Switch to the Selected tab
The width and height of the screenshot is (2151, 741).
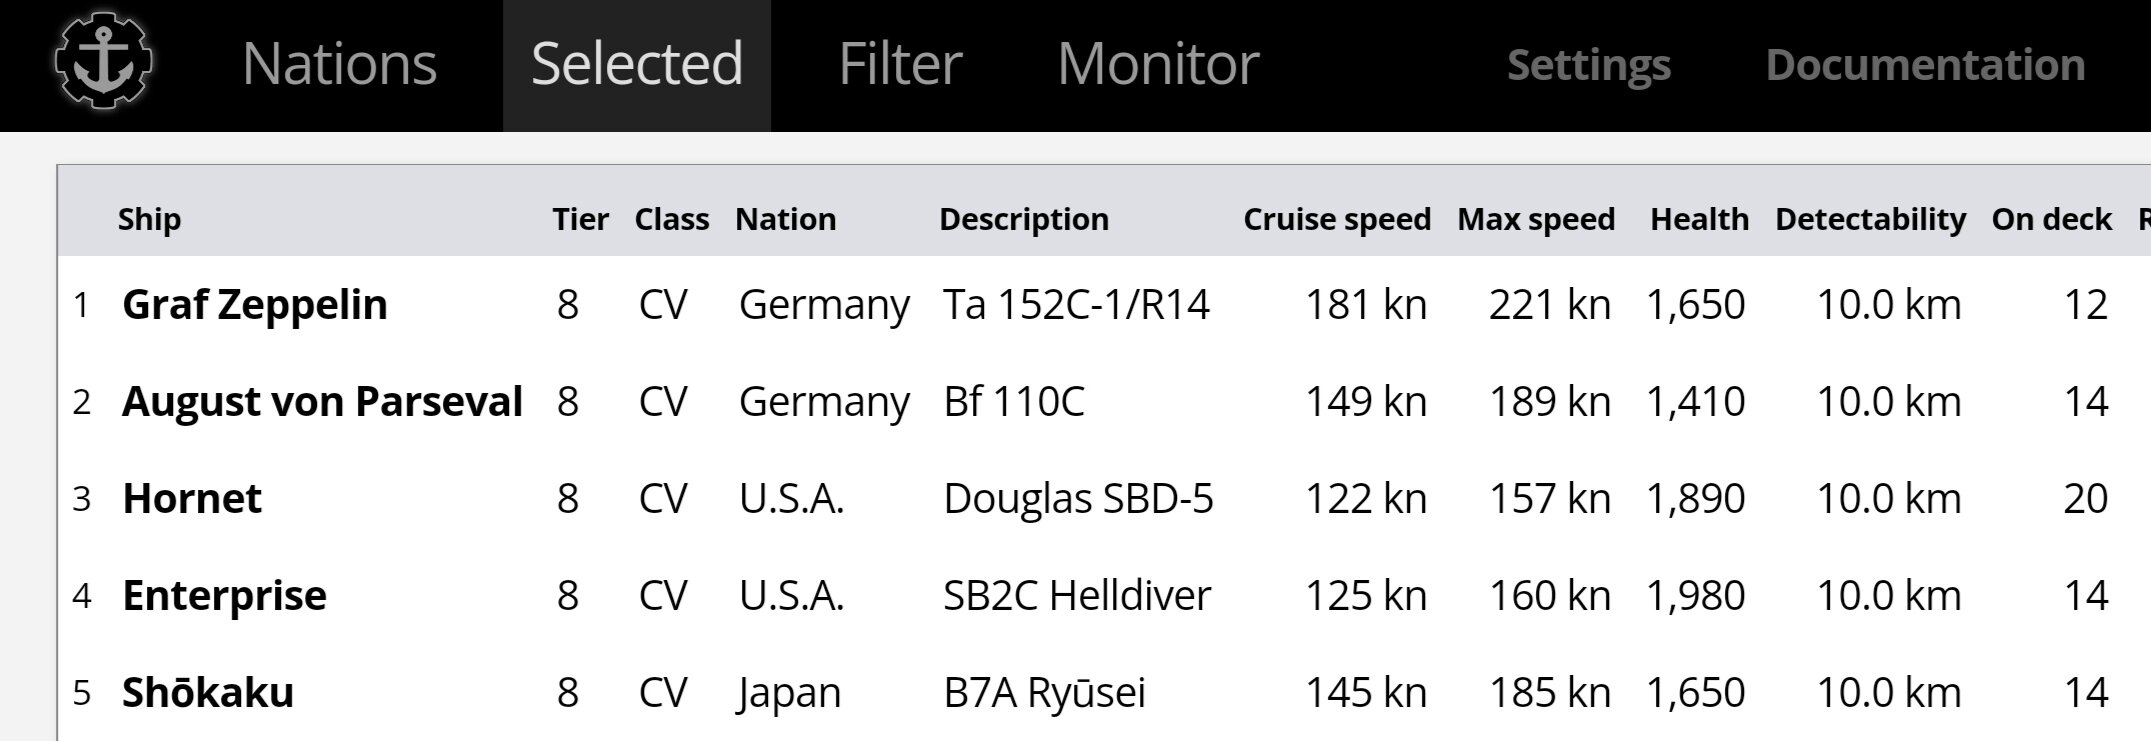coord(637,64)
